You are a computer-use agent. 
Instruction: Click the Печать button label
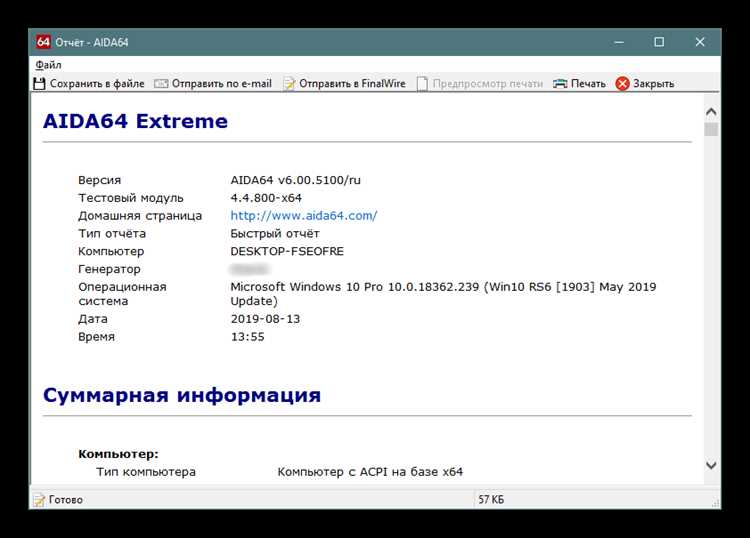[x=588, y=84]
